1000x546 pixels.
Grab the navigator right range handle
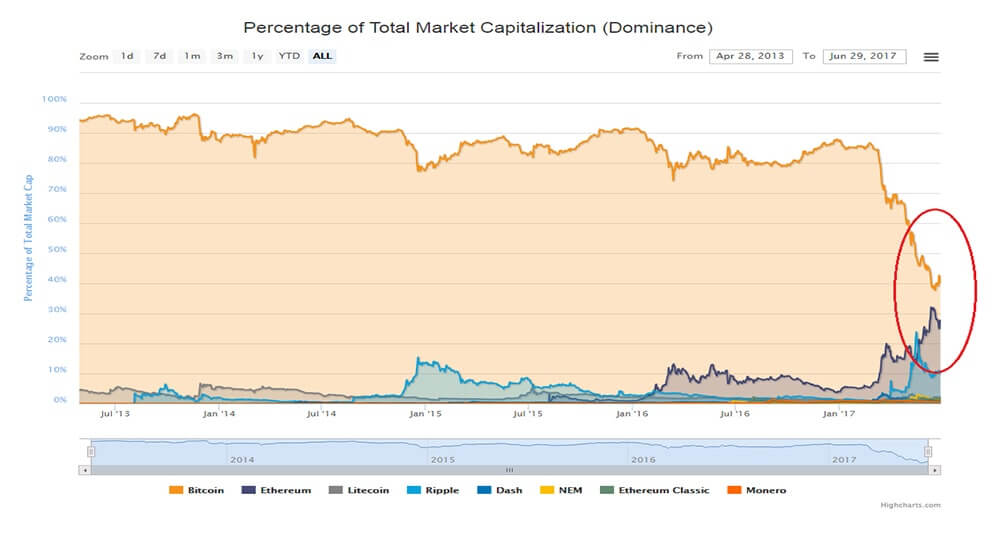click(928, 452)
